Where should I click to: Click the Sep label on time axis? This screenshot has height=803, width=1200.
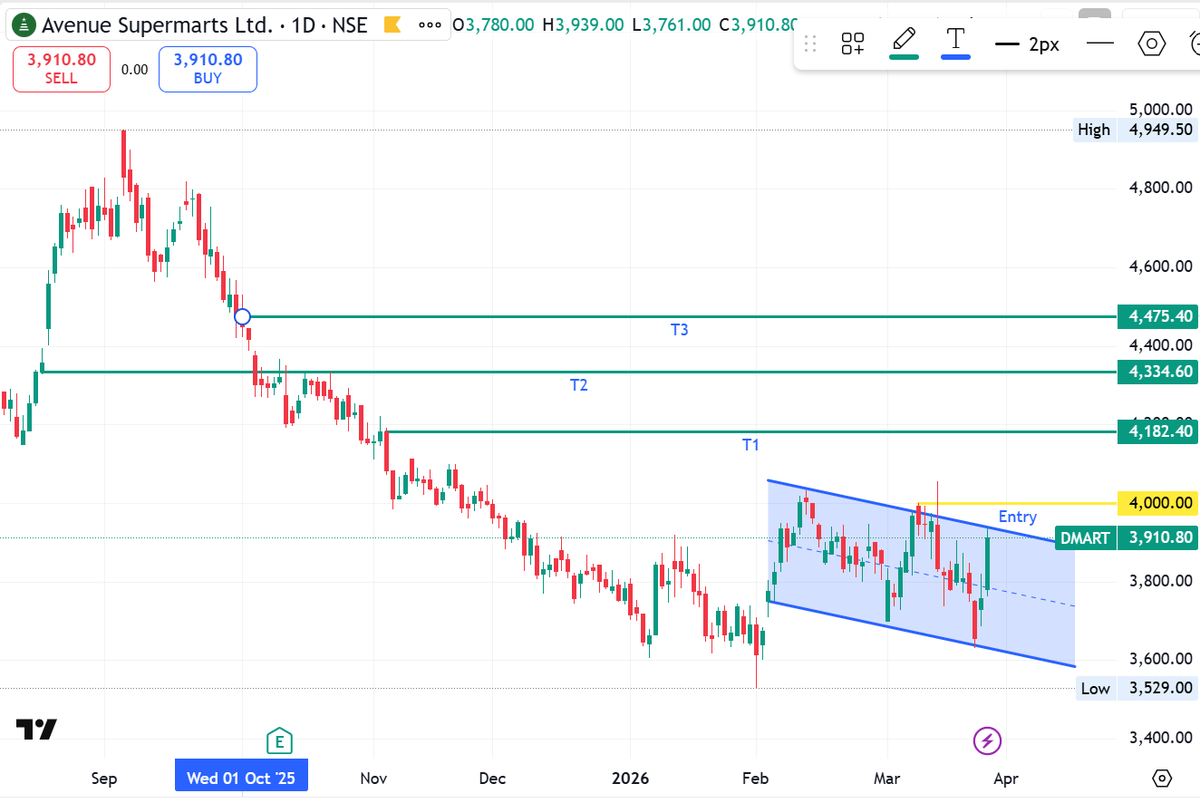tap(104, 778)
